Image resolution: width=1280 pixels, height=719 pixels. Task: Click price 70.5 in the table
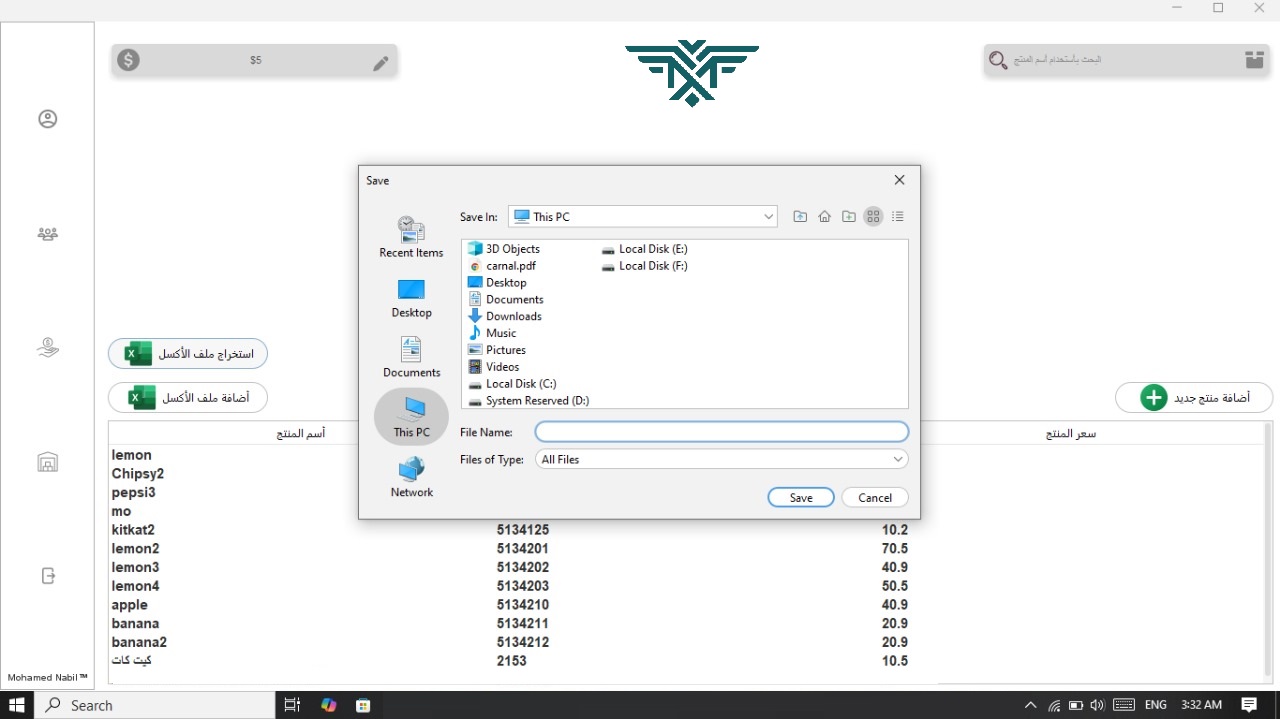tap(895, 549)
